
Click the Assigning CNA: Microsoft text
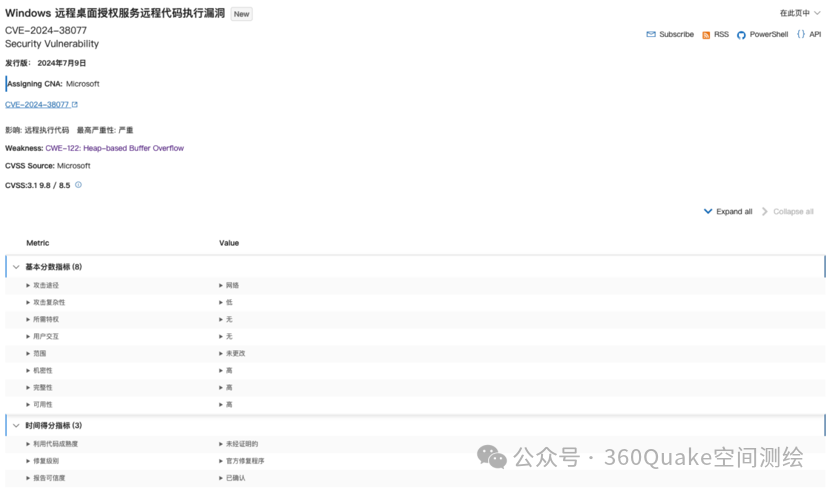tap(53, 84)
